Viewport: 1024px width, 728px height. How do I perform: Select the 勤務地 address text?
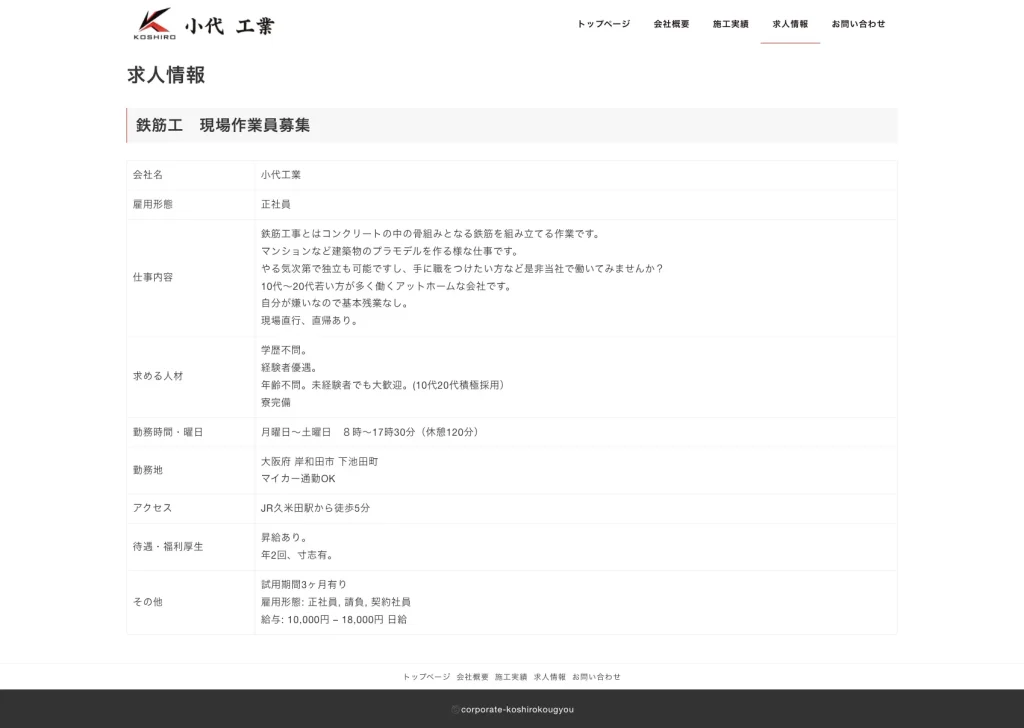317,461
